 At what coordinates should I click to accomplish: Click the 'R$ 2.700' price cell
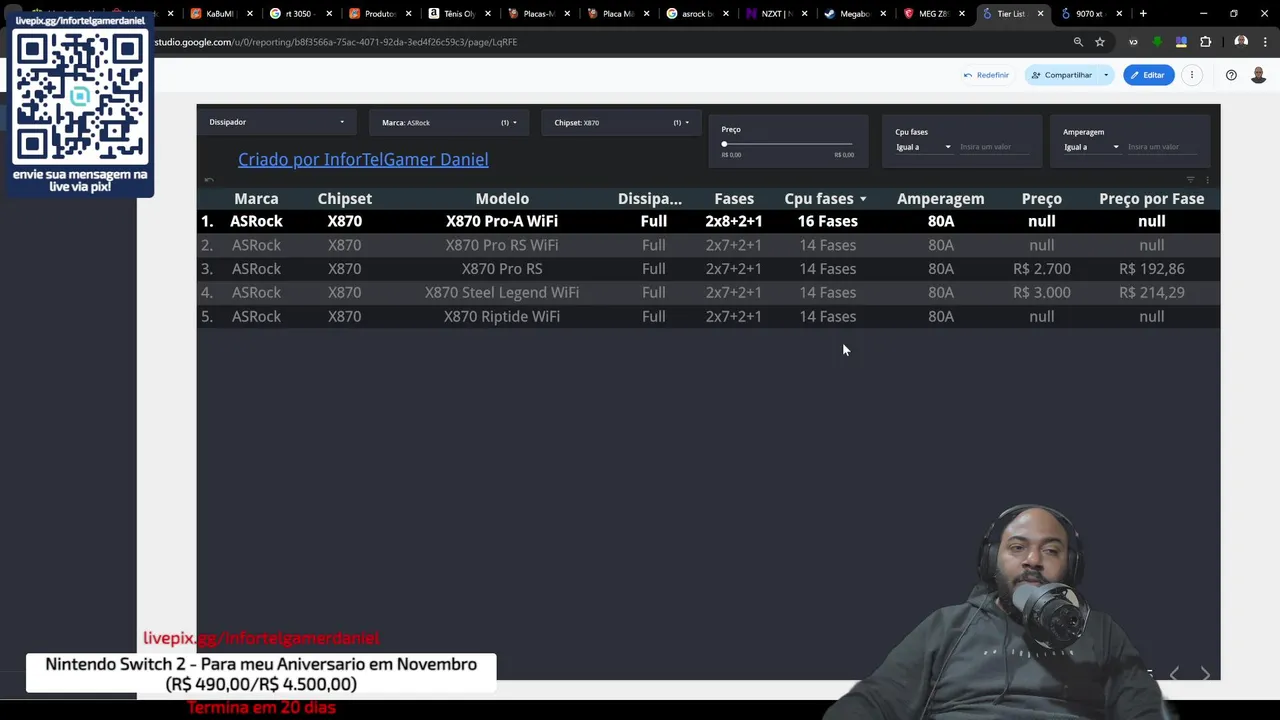(1041, 269)
